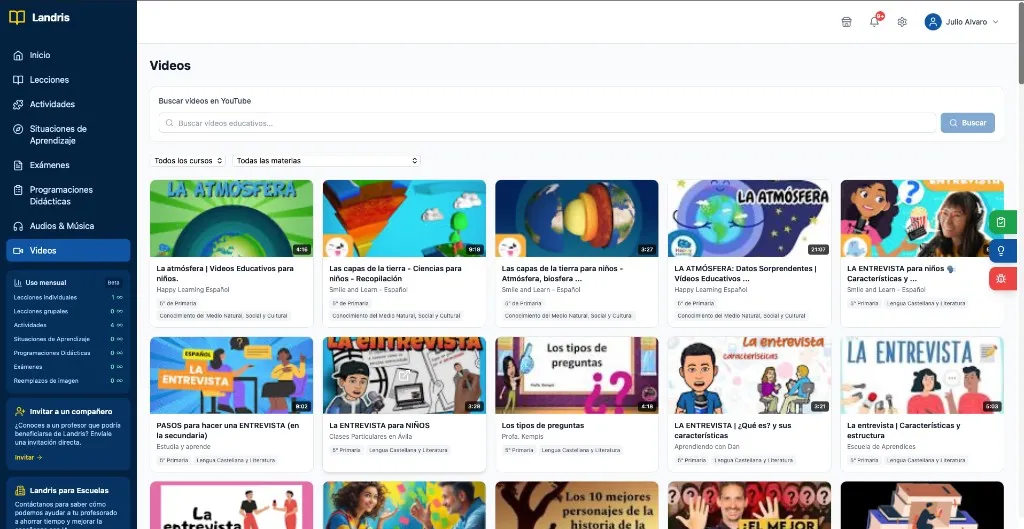Open notifications bell icon
Screen dimensions: 1024x529
(x=874, y=22)
